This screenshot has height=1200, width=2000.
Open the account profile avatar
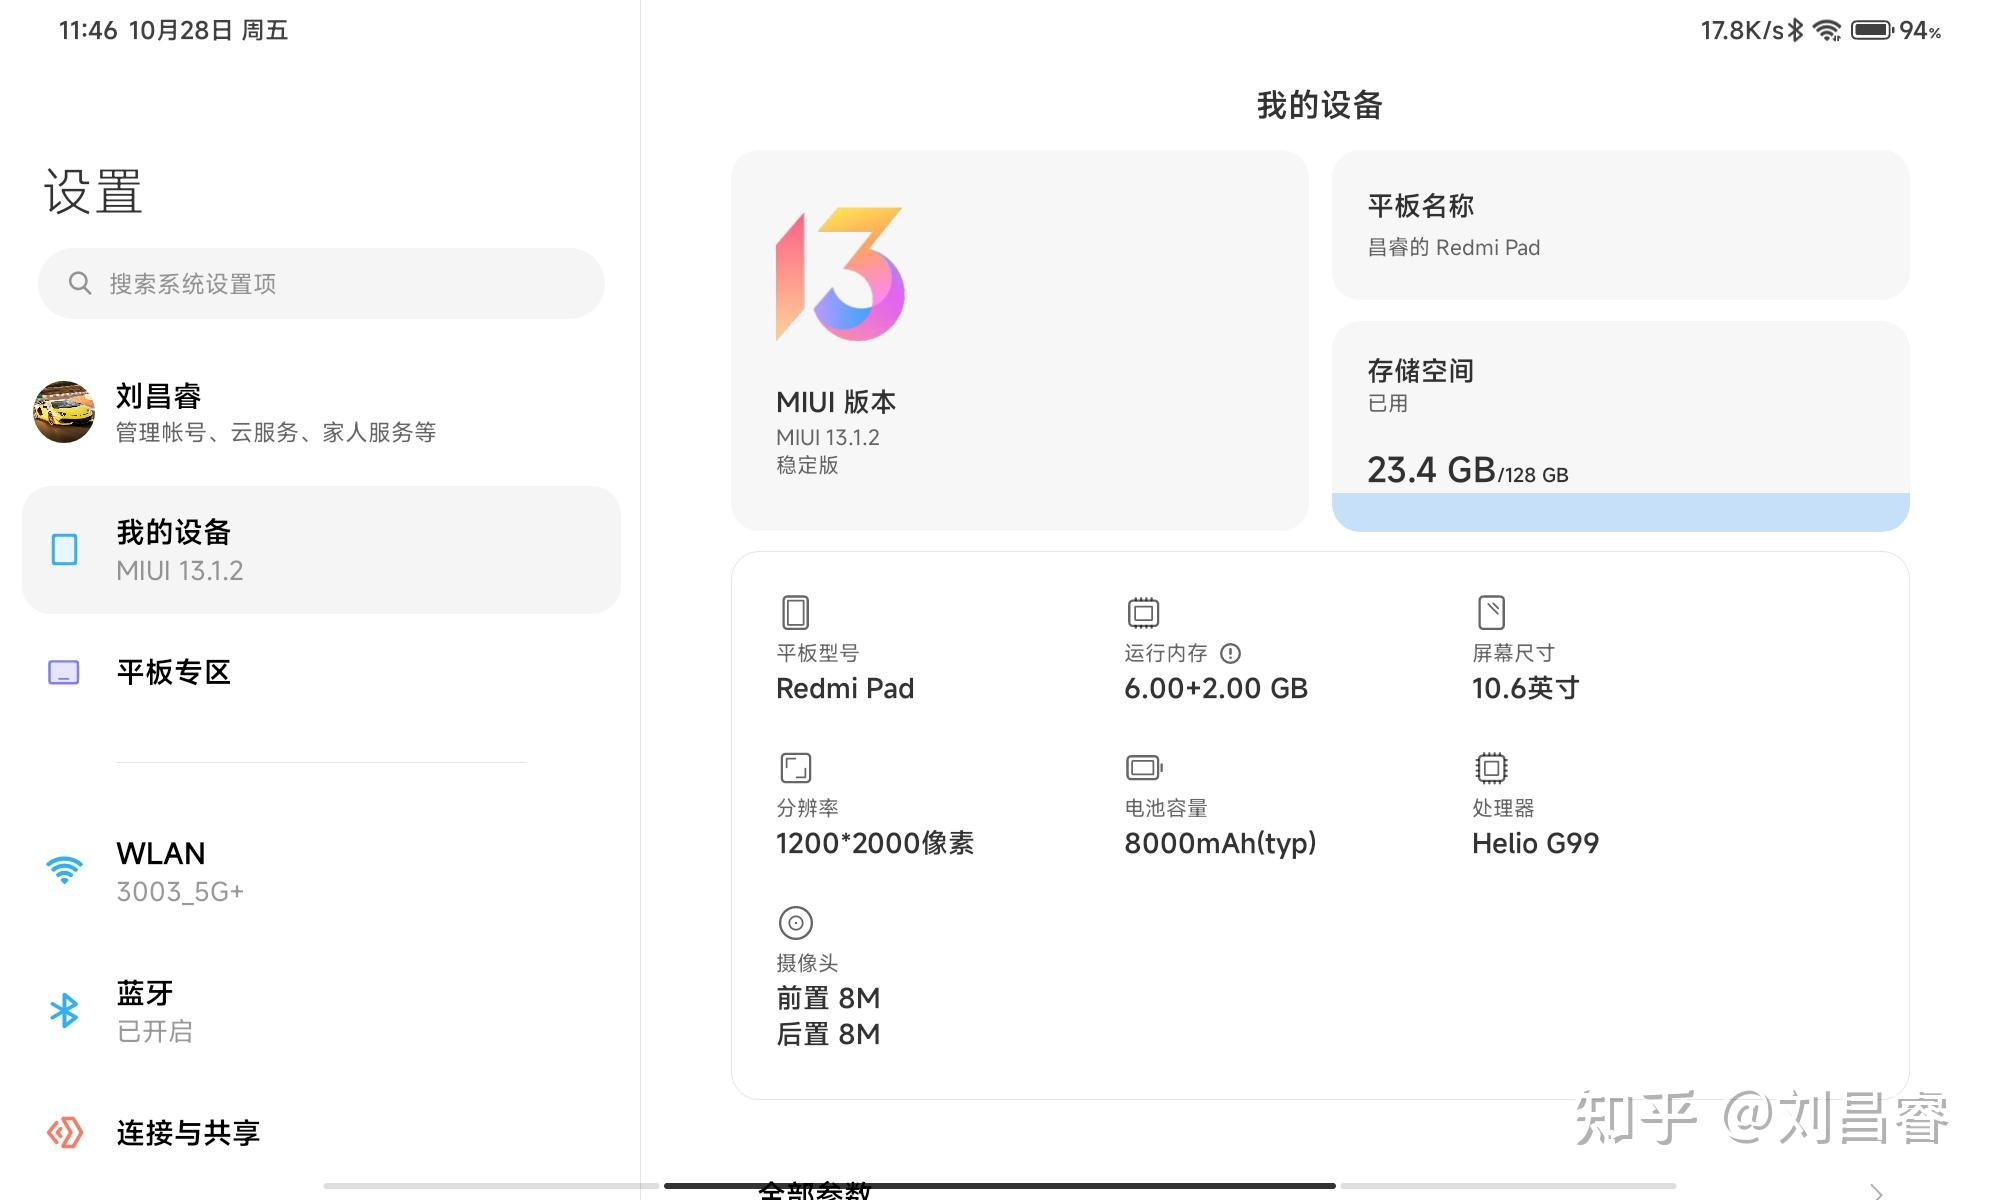click(64, 412)
